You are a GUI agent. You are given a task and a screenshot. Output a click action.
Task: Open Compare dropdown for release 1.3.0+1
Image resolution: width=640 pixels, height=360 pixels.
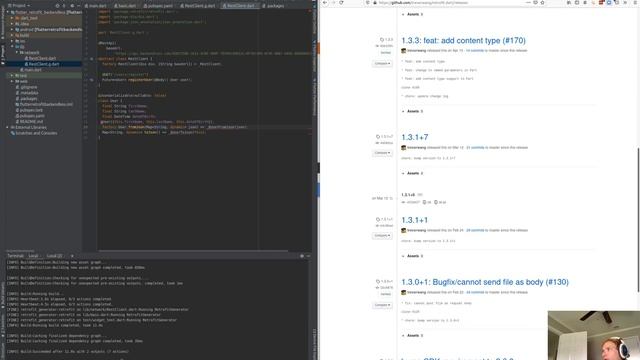(382, 305)
